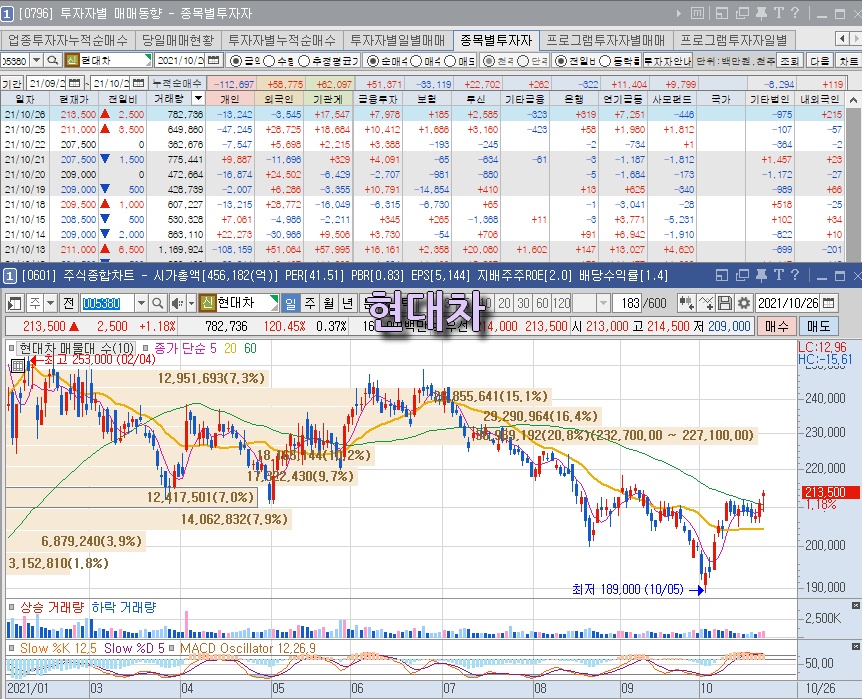Click scroll-up arrow of investor table scrollbar
The width and height of the screenshot is (862, 699).
(x=853, y=100)
